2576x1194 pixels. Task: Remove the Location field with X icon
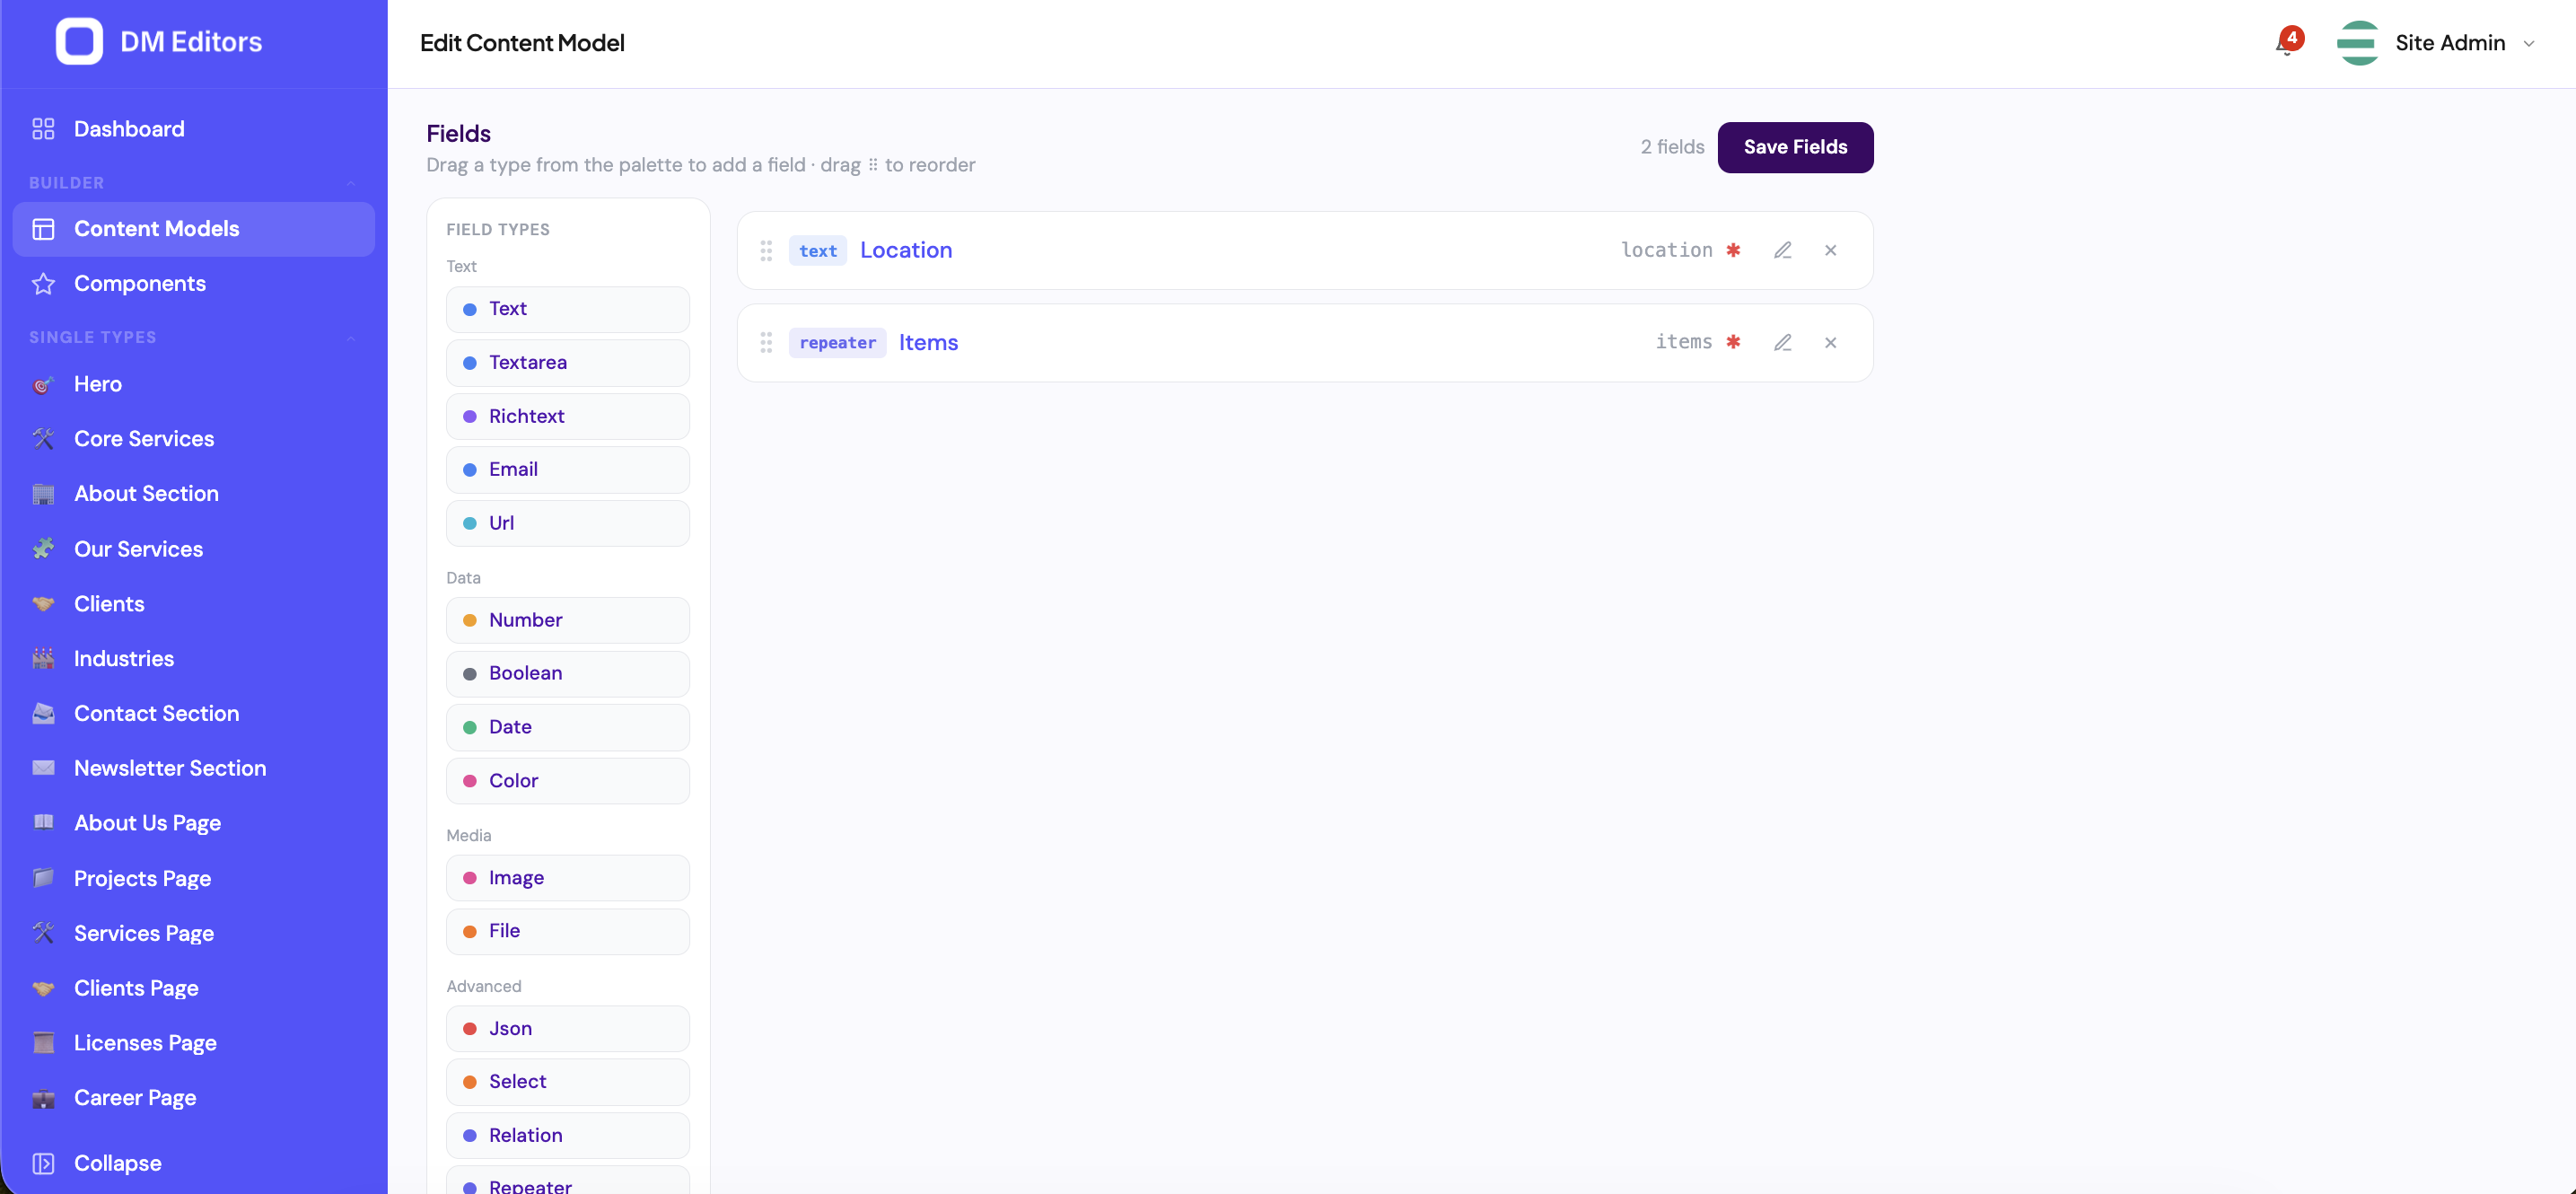click(1830, 251)
